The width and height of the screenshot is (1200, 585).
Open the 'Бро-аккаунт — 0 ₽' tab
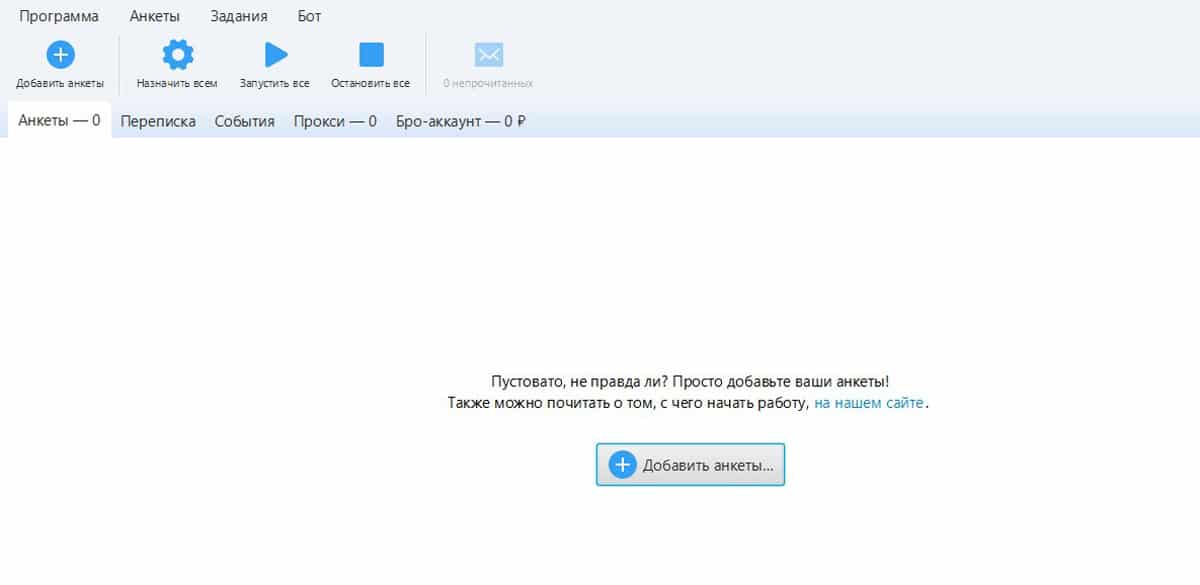pyautogui.click(x=460, y=121)
